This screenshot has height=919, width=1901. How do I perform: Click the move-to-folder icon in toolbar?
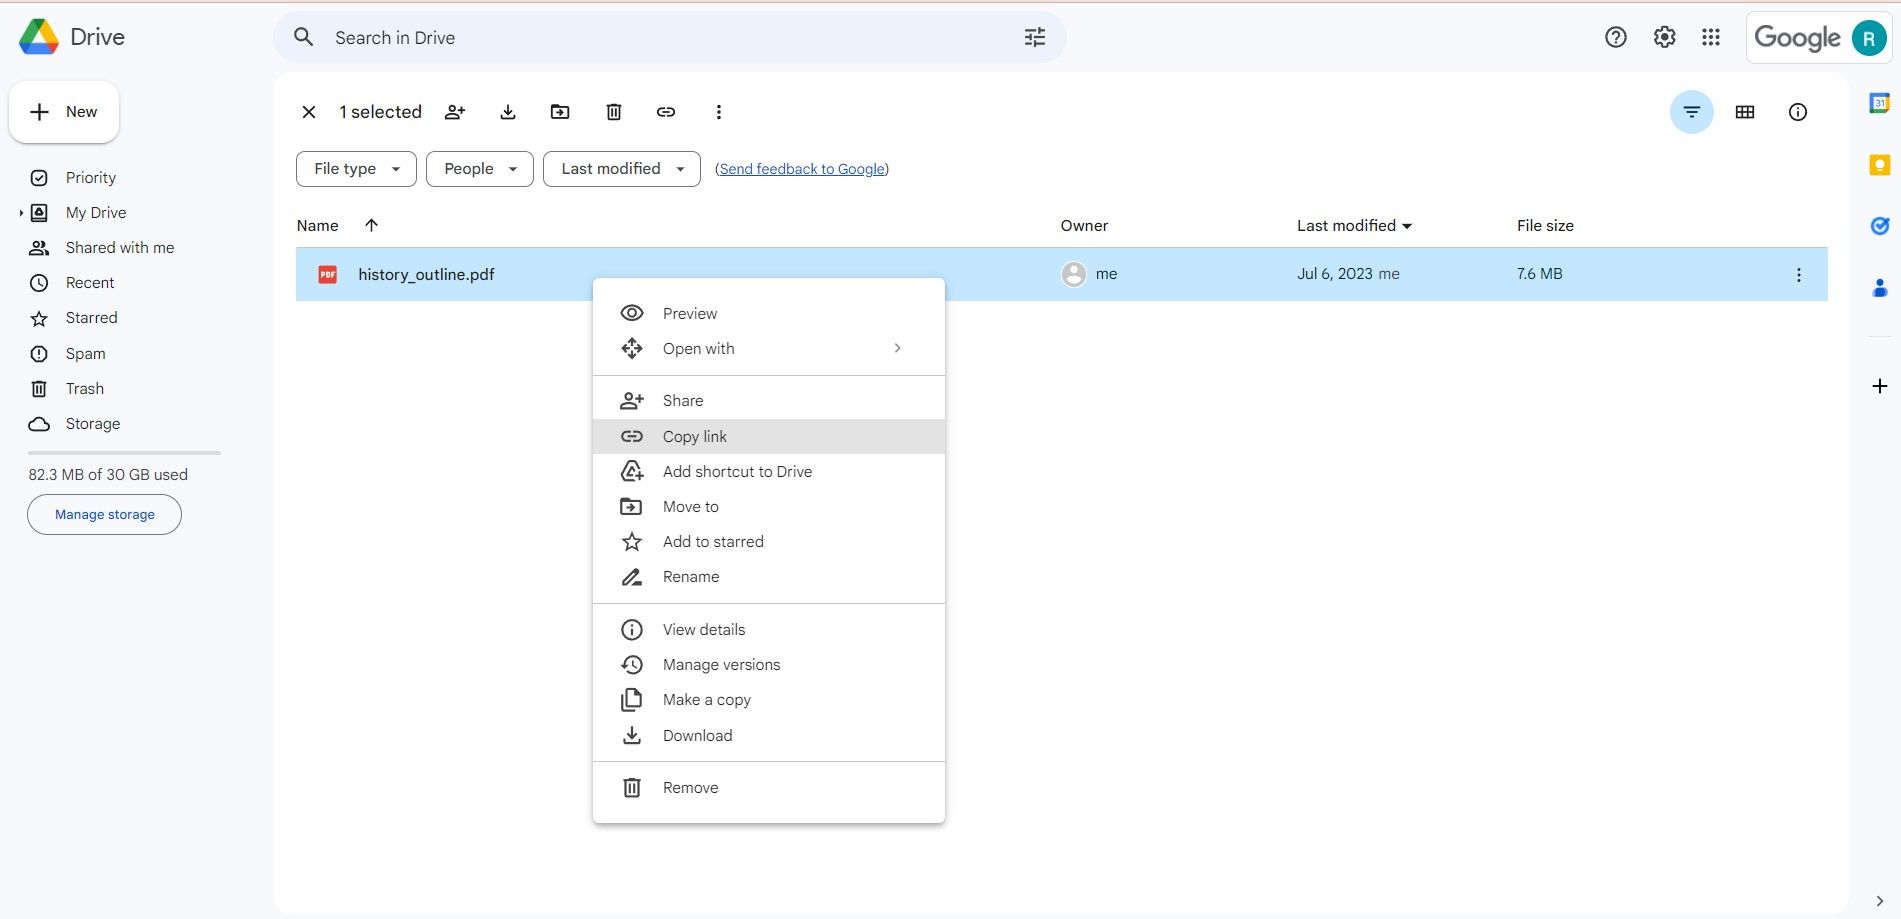click(560, 112)
